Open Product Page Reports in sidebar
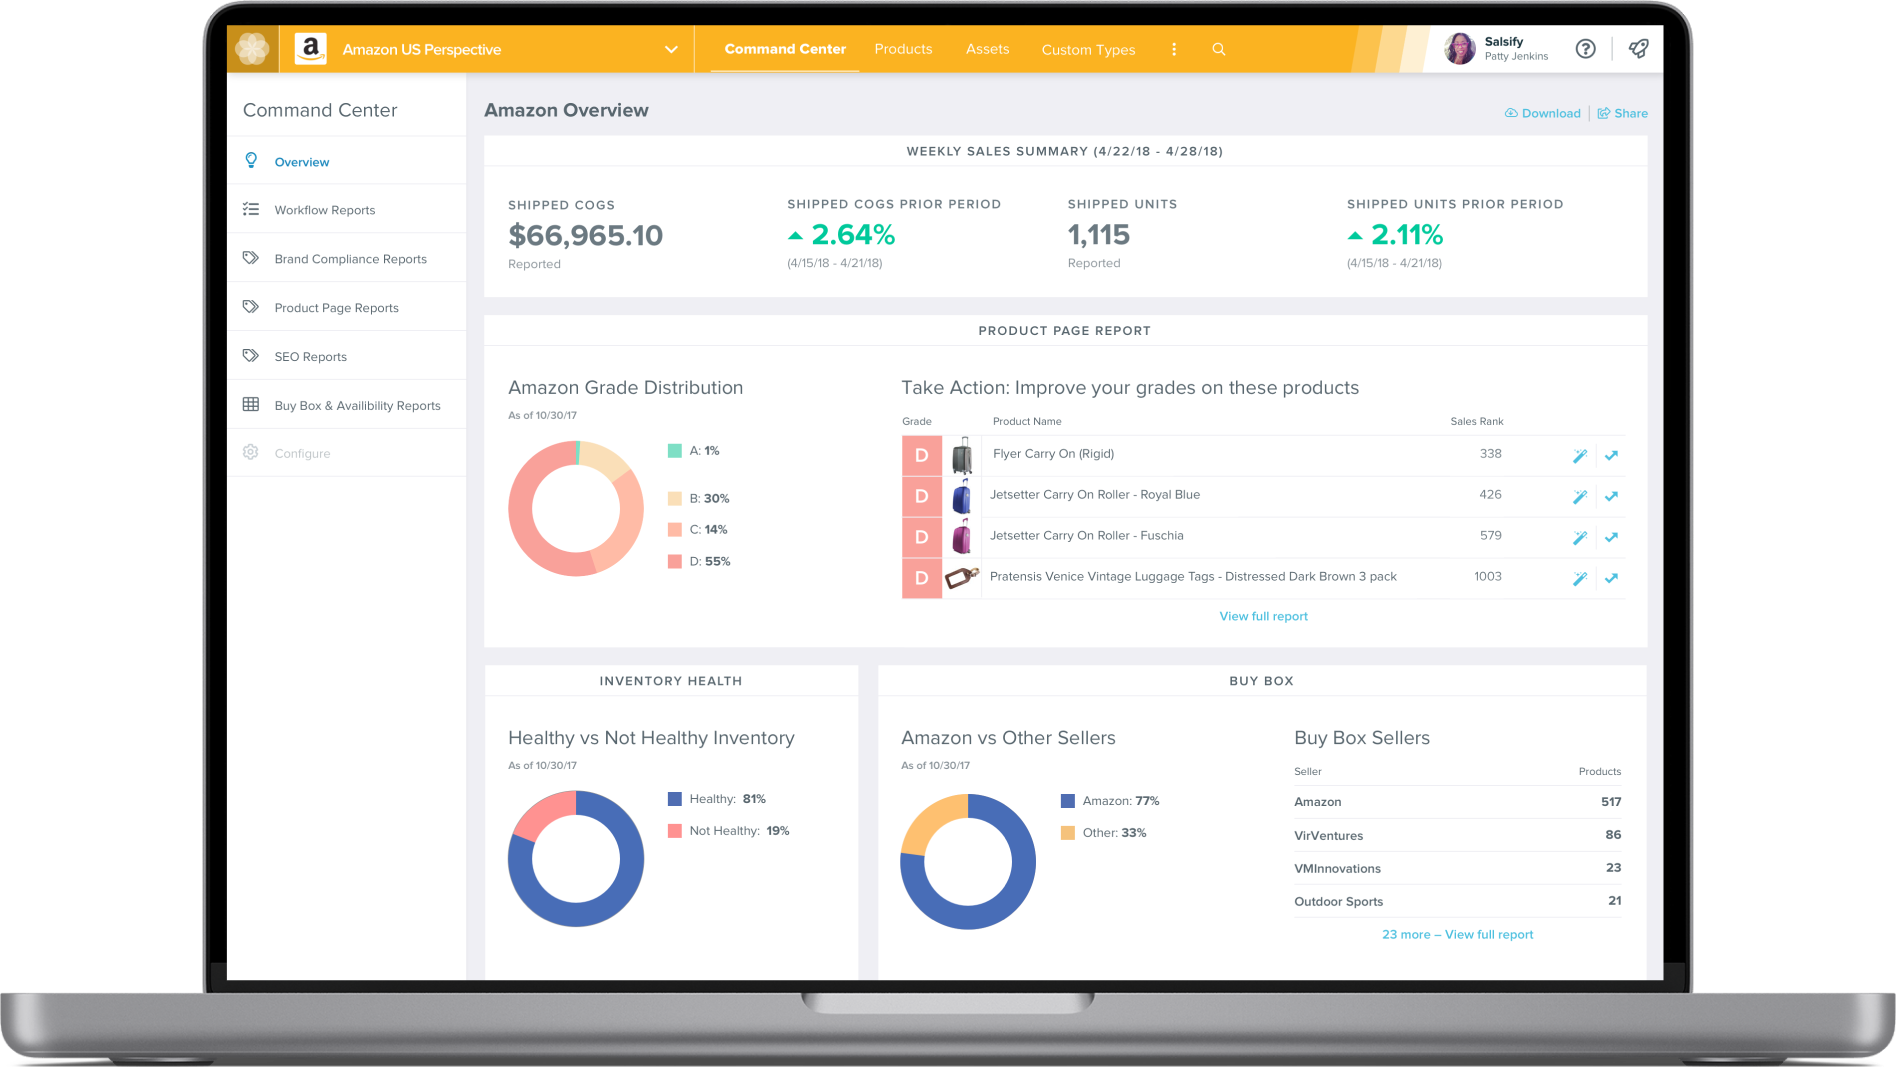Screen dimensions: 1896x1067 coord(346,308)
